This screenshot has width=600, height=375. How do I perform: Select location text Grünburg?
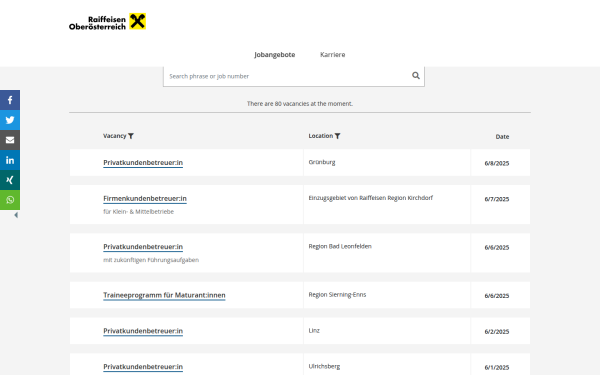click(x=322, y=162)
